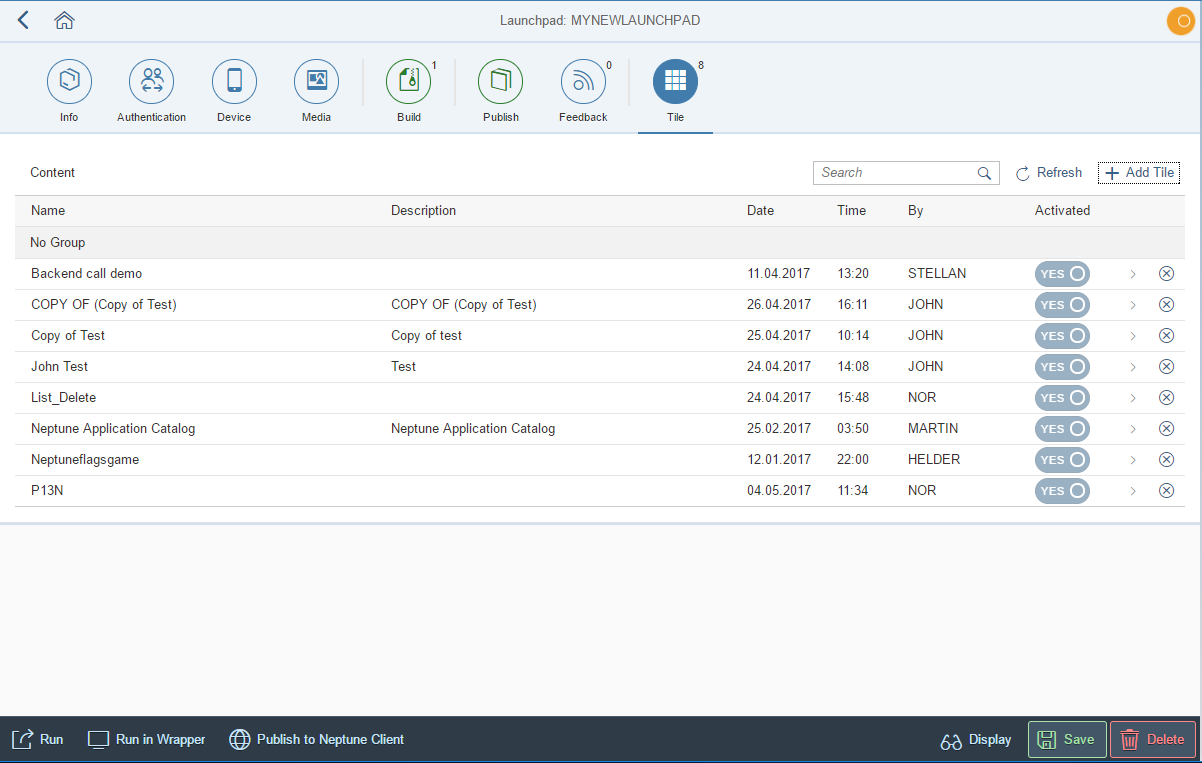Delete the launchpad

tap(1153, 740)
